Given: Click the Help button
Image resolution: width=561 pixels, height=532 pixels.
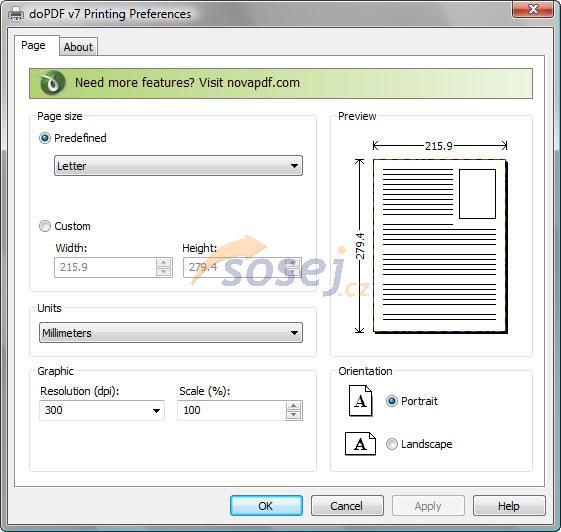Looking at the screenshot, I should click(509, 506).
